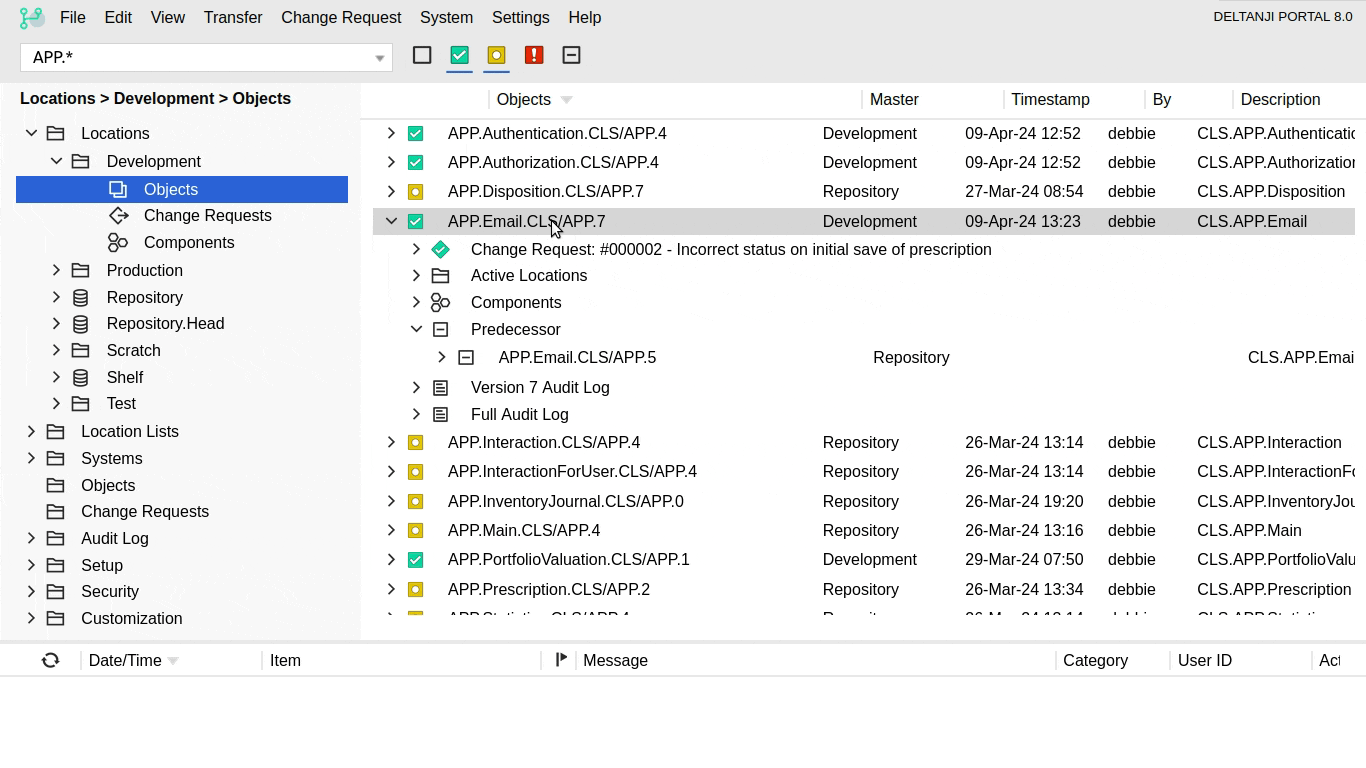This screenshot has height=768, width=1366.
Task: Select the Change Requests top-level sidebar item
Action: [145, 511]
